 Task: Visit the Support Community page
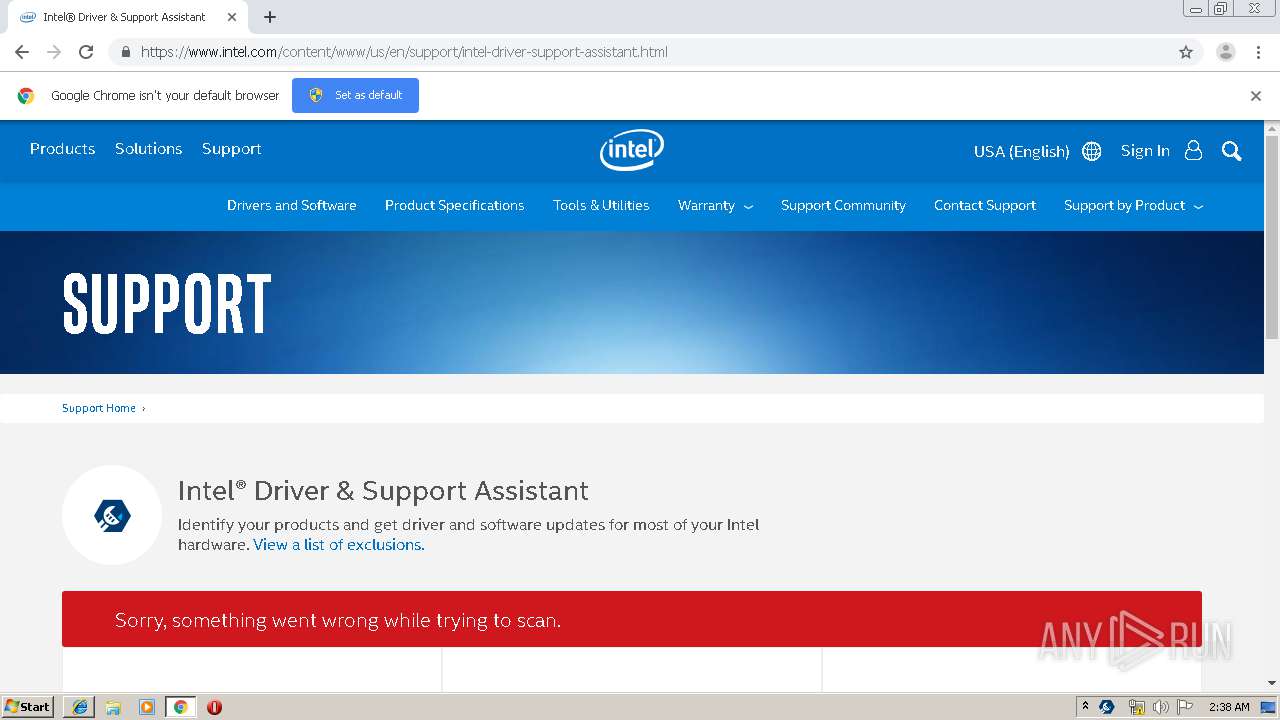tap(843, 205)
